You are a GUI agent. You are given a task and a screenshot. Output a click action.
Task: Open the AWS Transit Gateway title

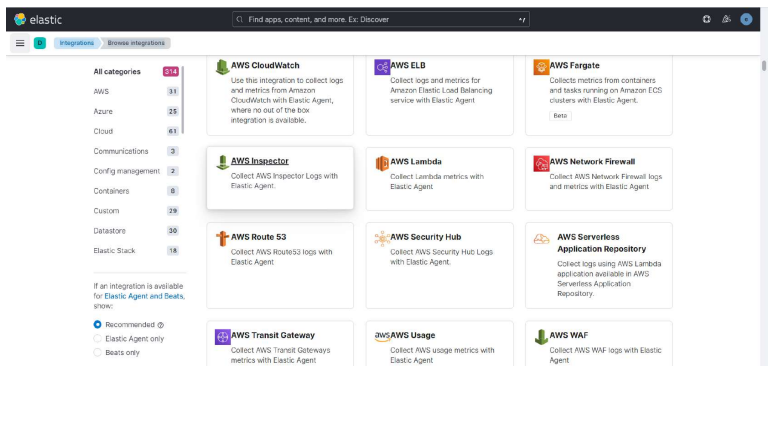(273, 335)
